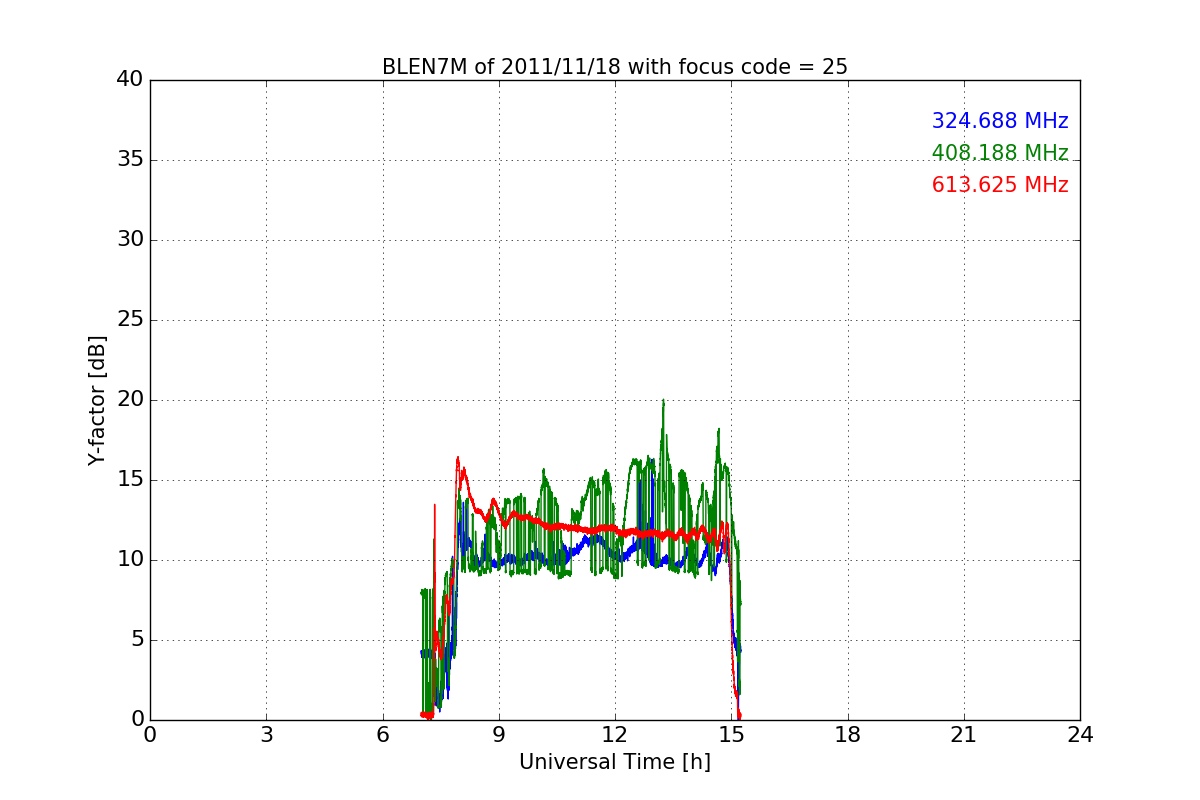This screenshot has width=1200, height=800.
Task: Click y-axis tick label 5
Action: 137,639
